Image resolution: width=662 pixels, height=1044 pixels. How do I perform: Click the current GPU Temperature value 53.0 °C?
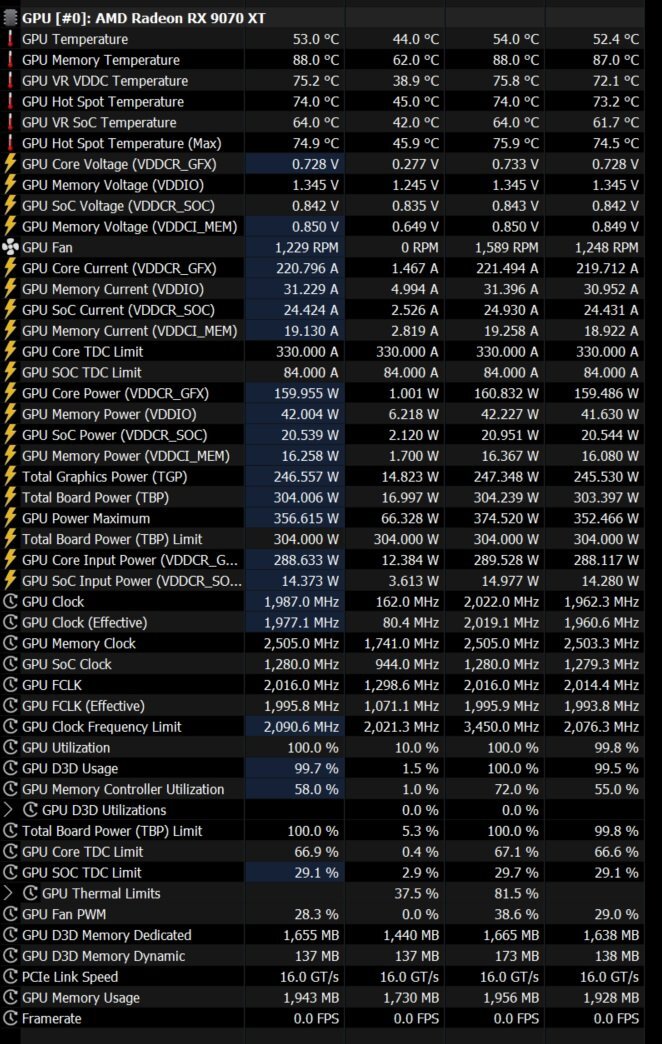point(316,39)
